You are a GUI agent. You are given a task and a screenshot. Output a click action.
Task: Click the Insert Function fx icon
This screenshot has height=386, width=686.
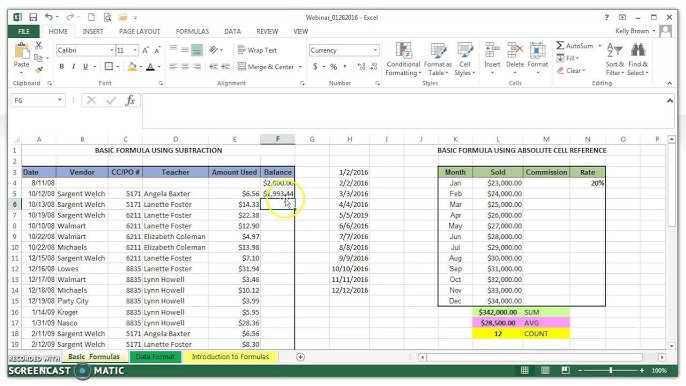(130, 101)
